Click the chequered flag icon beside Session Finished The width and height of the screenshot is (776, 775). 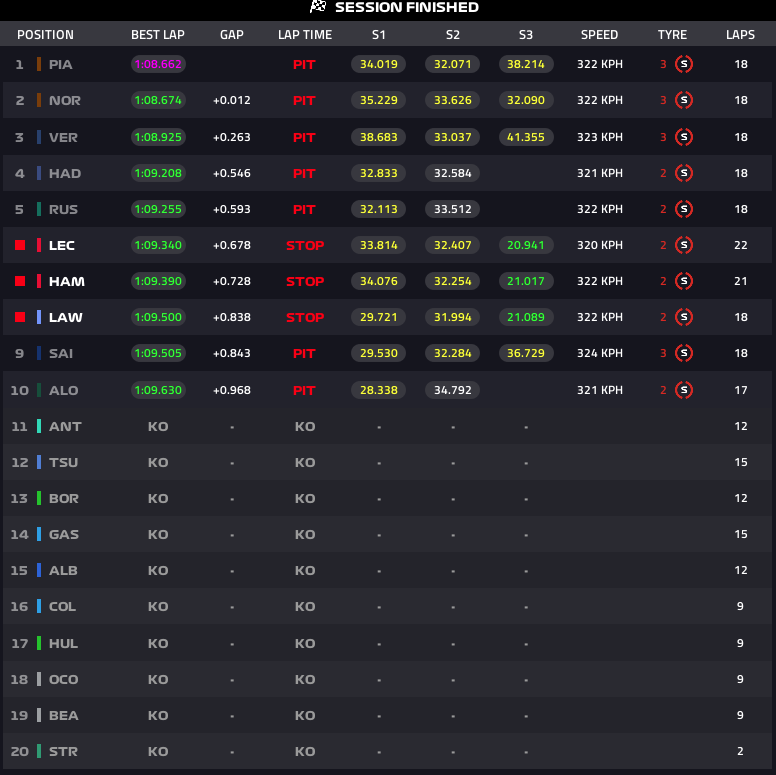(x=318, y=6)
